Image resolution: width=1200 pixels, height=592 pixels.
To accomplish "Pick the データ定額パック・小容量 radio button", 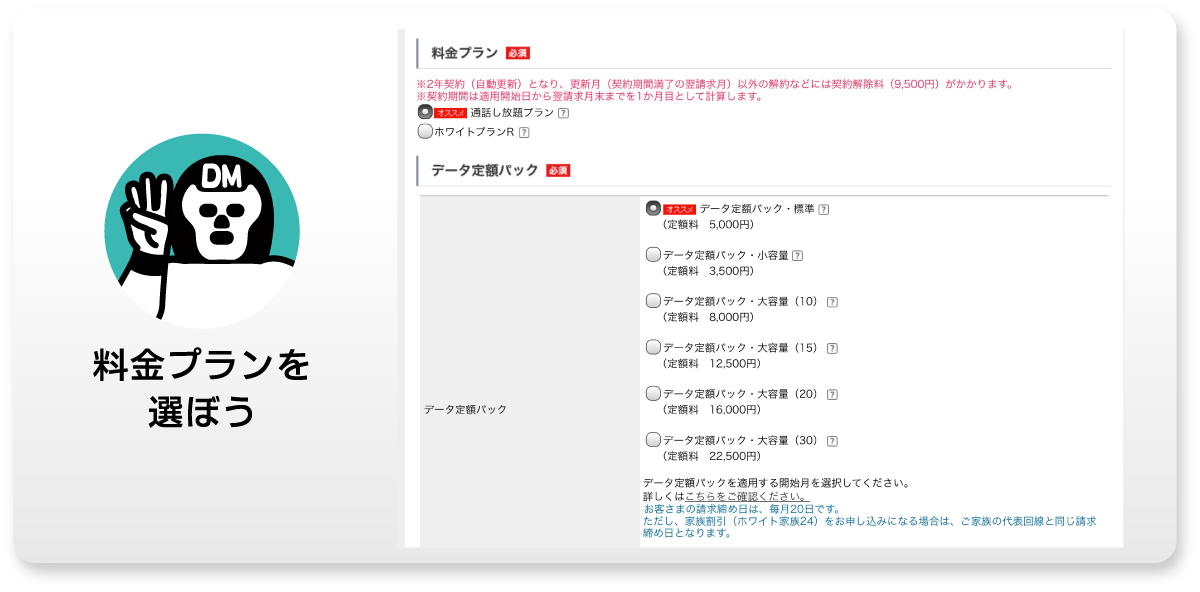I will (x=653, y=254).
